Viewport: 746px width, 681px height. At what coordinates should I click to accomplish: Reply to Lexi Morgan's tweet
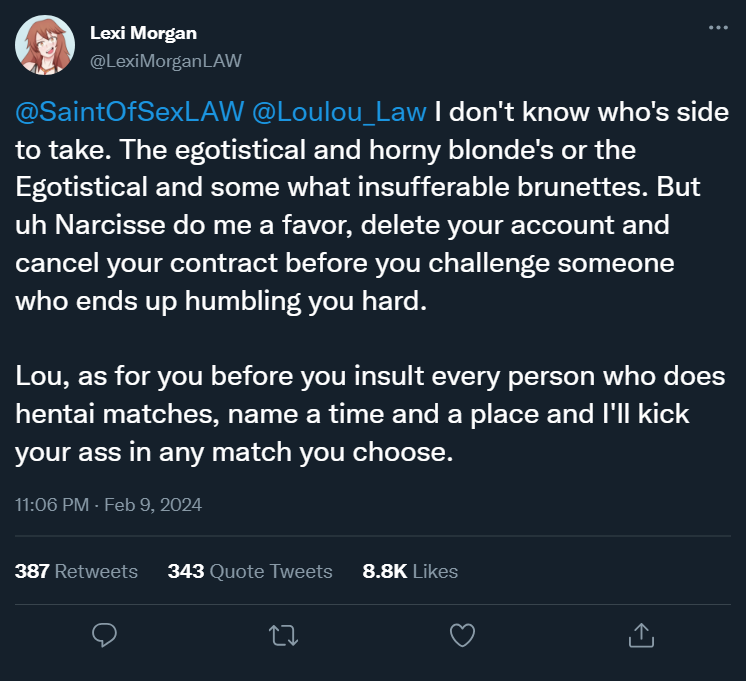pyautogui.click(x=105, y=634)
